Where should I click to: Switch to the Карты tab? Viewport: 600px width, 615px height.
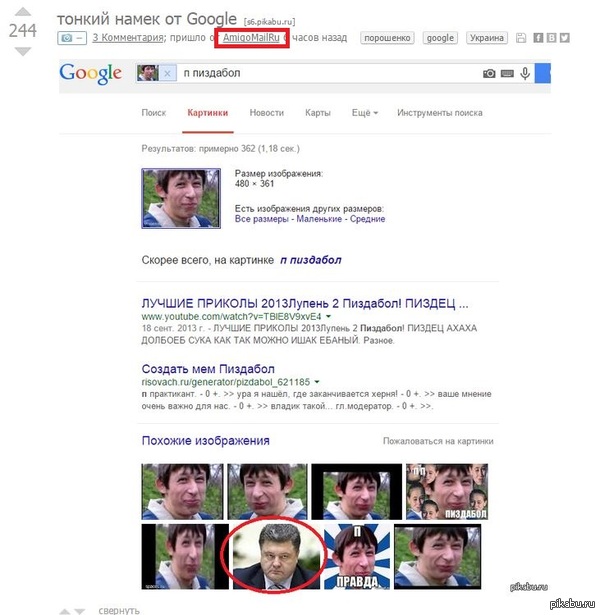318,113
